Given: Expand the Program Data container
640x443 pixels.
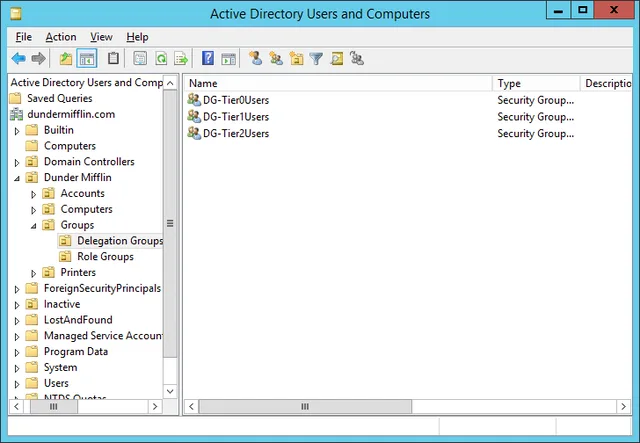Looking at the screenshot, I should click(17, 352).
